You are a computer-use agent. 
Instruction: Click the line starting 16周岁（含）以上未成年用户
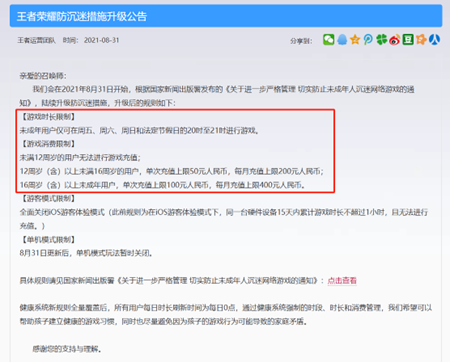[162, 185]
